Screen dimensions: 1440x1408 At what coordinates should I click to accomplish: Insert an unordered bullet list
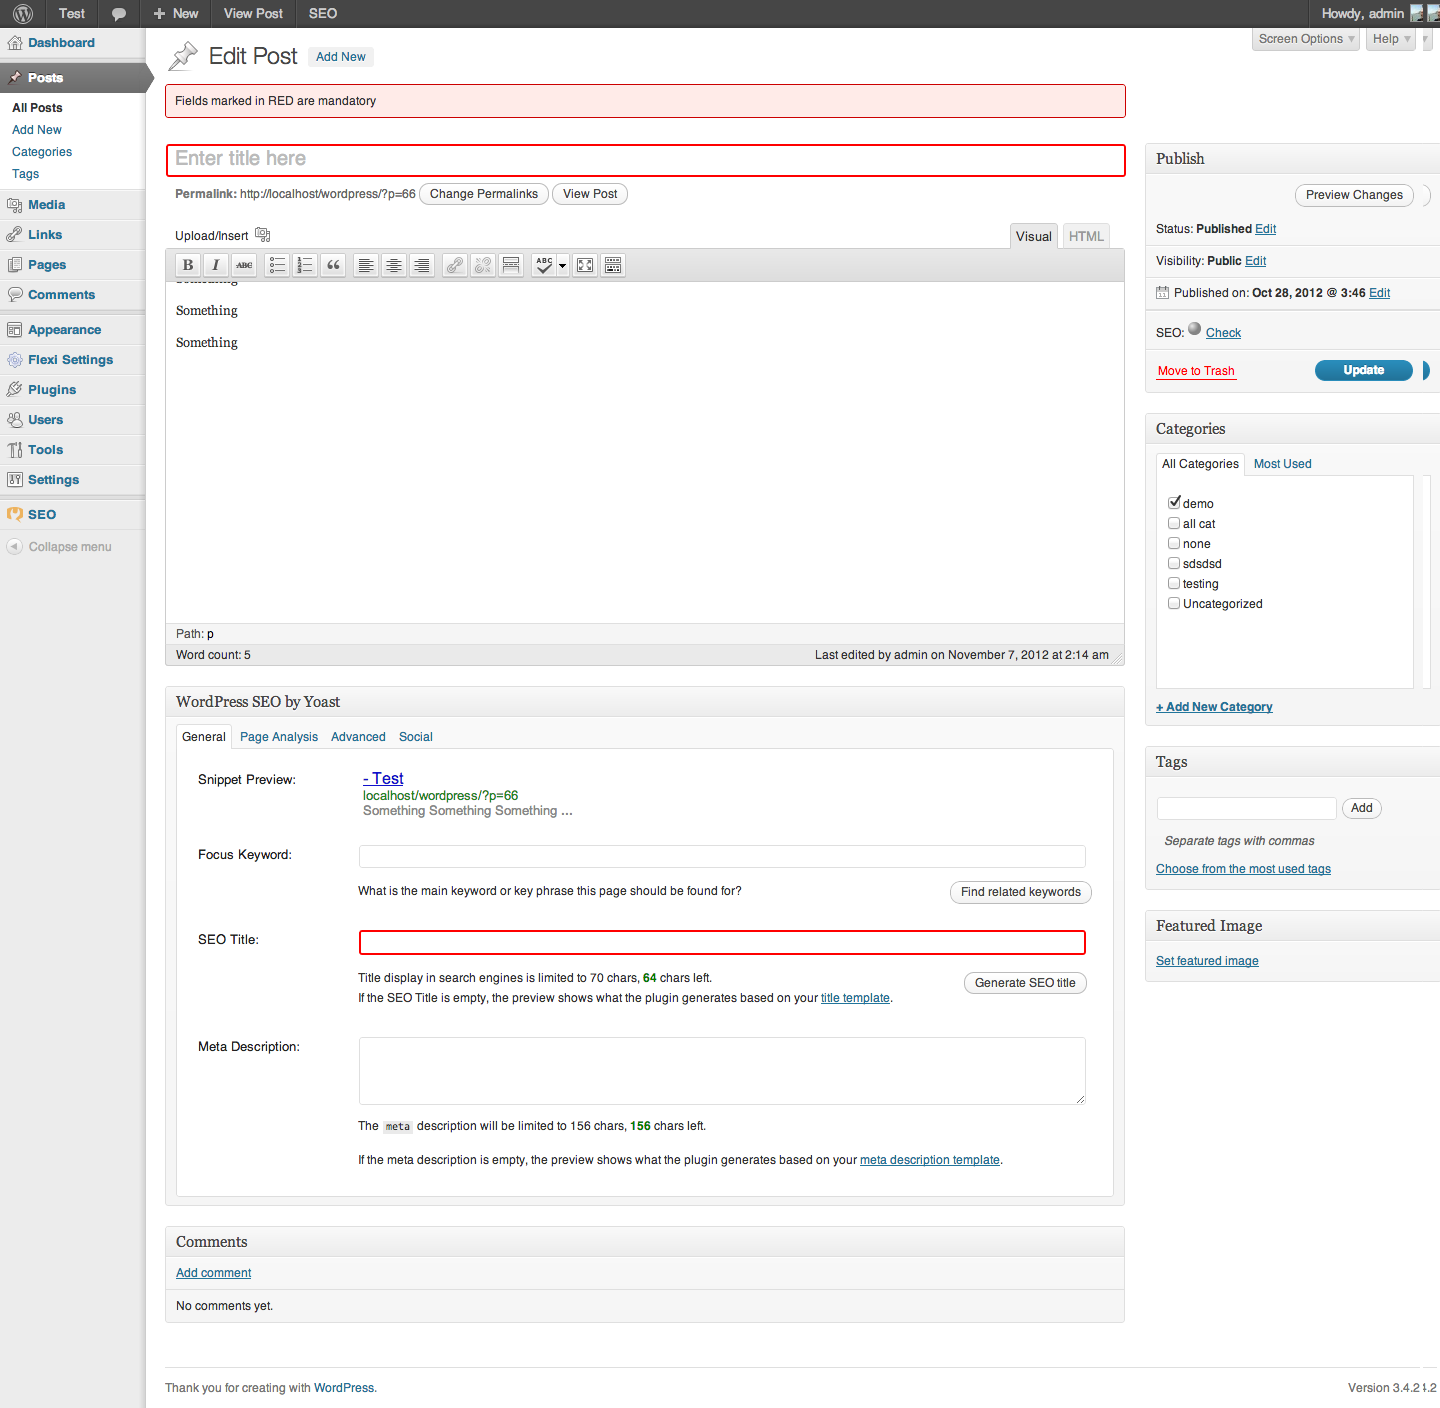[278, 265]
